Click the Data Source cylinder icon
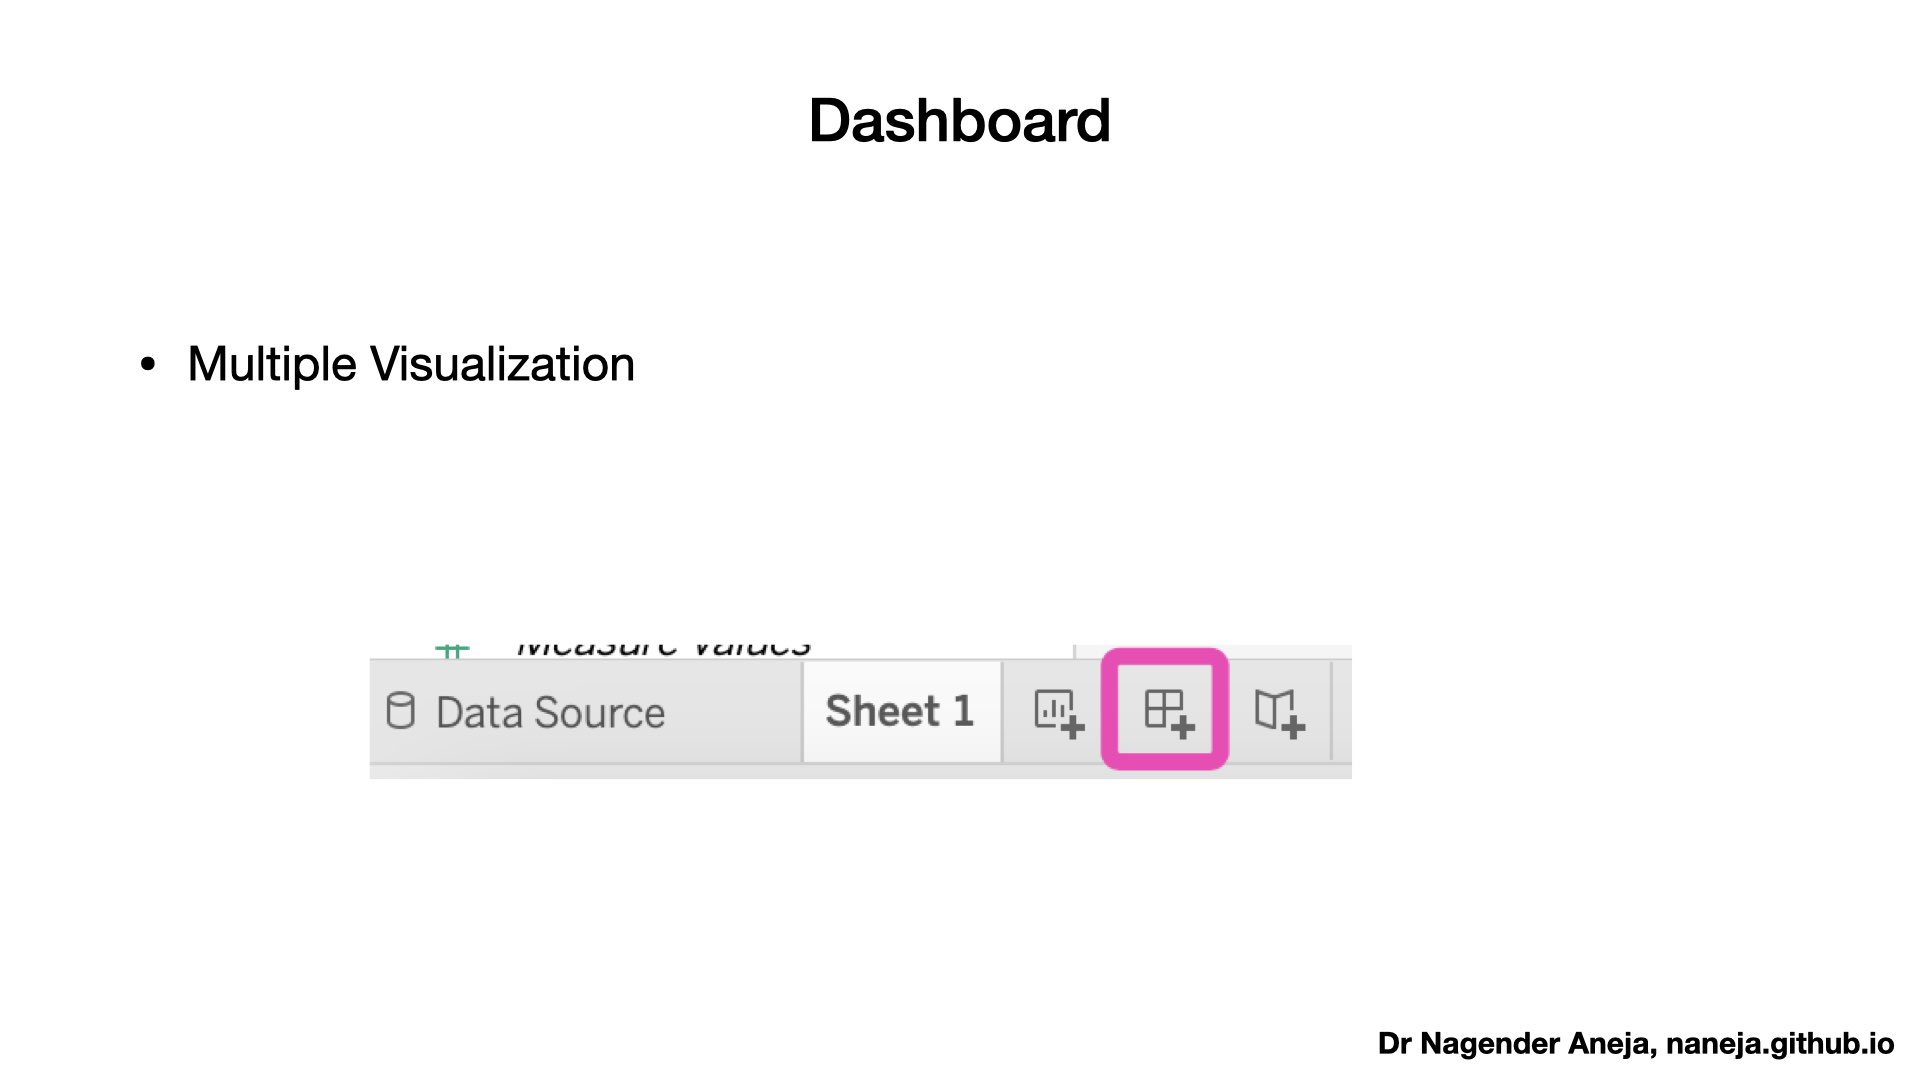1920x1080 pixels. [x=400, y=711]
